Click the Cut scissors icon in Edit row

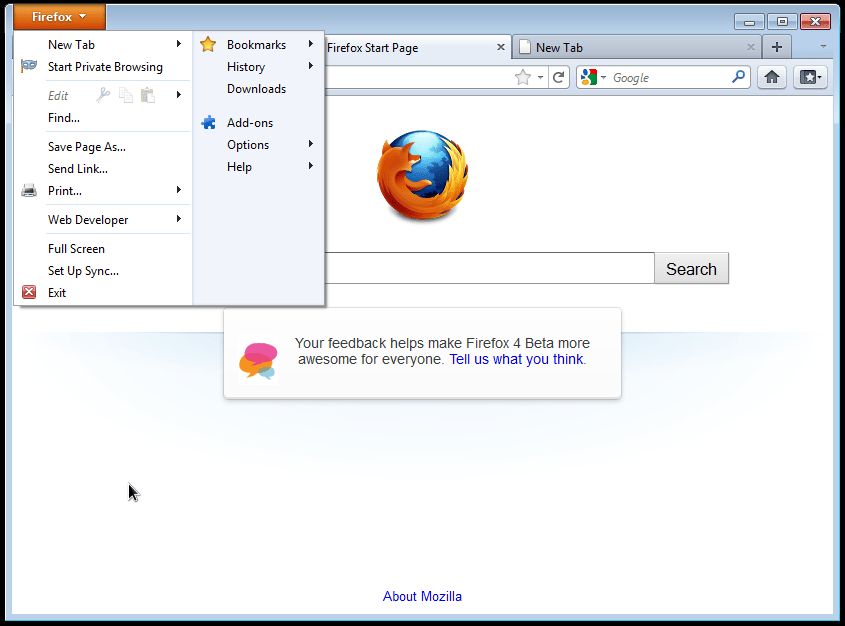point(103,95)
